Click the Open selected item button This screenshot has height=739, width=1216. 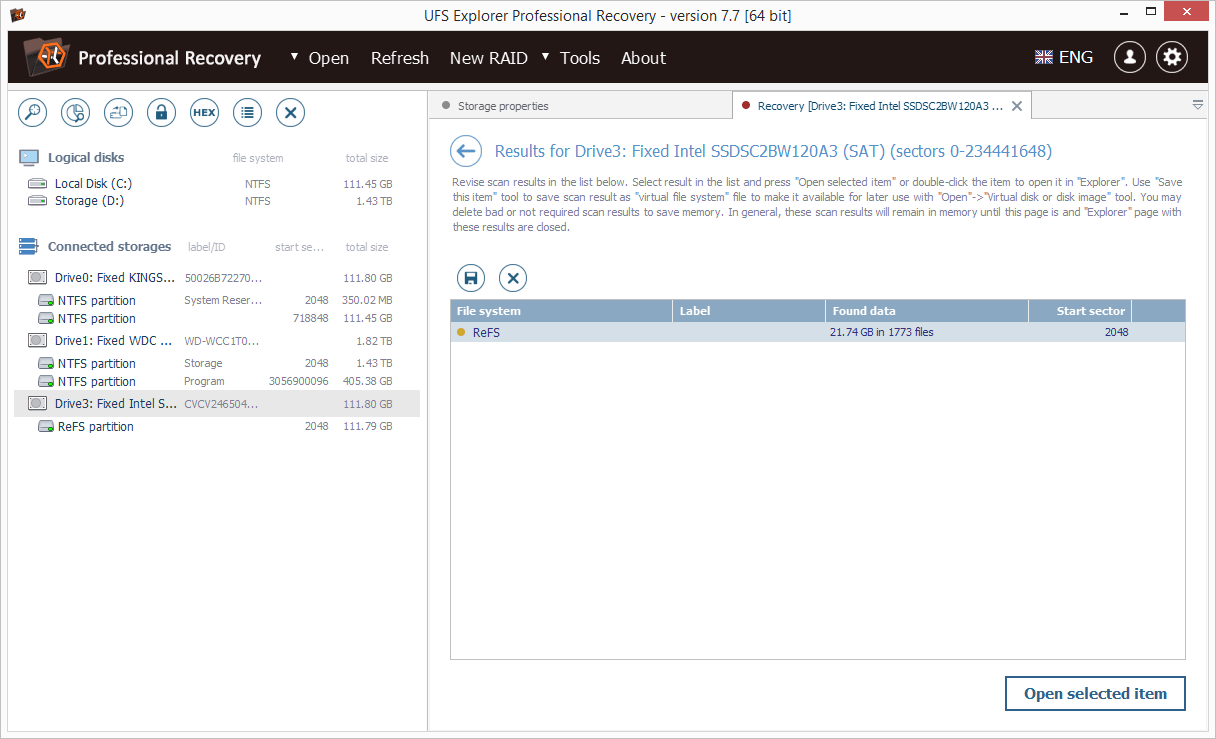click(1095, 694)
